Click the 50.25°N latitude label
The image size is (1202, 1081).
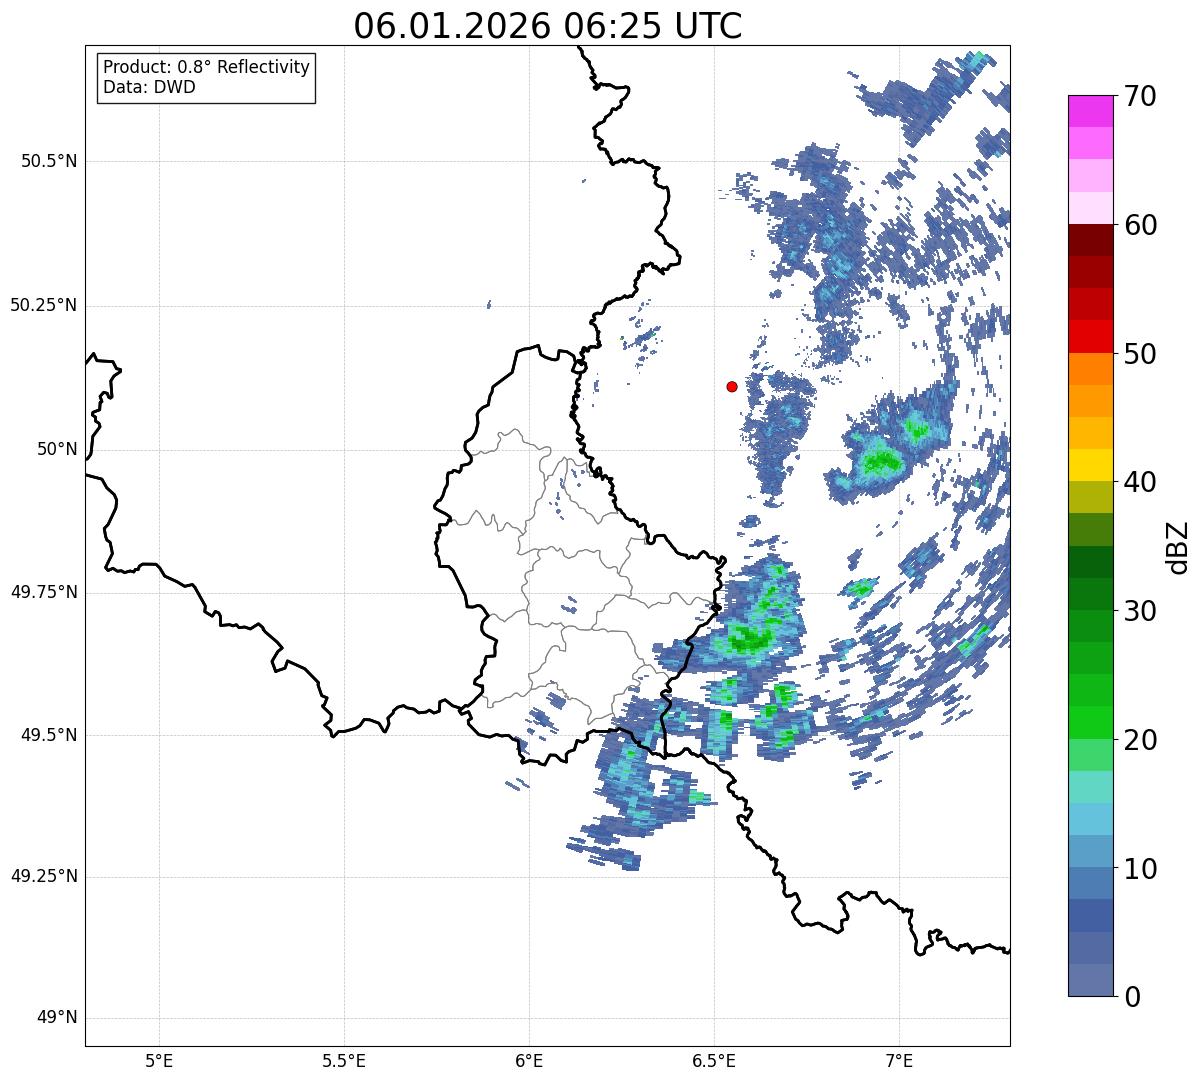(x=44, y=305)
